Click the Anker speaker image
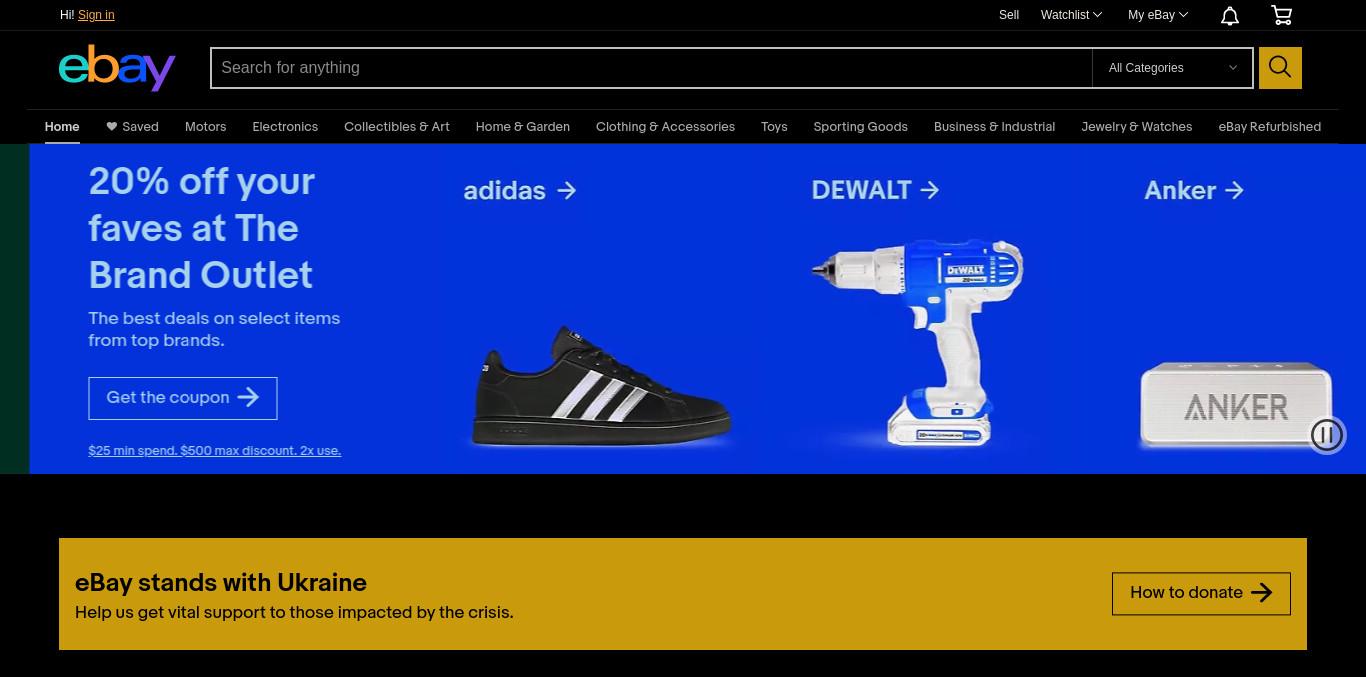The image size is (1366, 677). click(1236, 405)
